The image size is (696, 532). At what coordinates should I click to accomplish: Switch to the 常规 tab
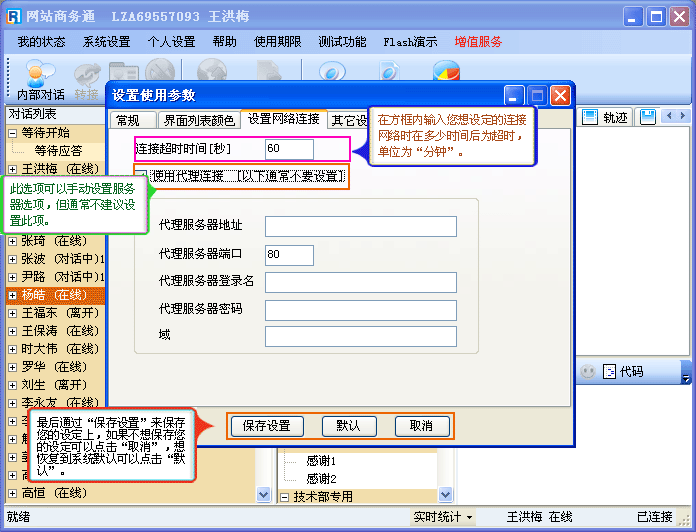(128, 120)
